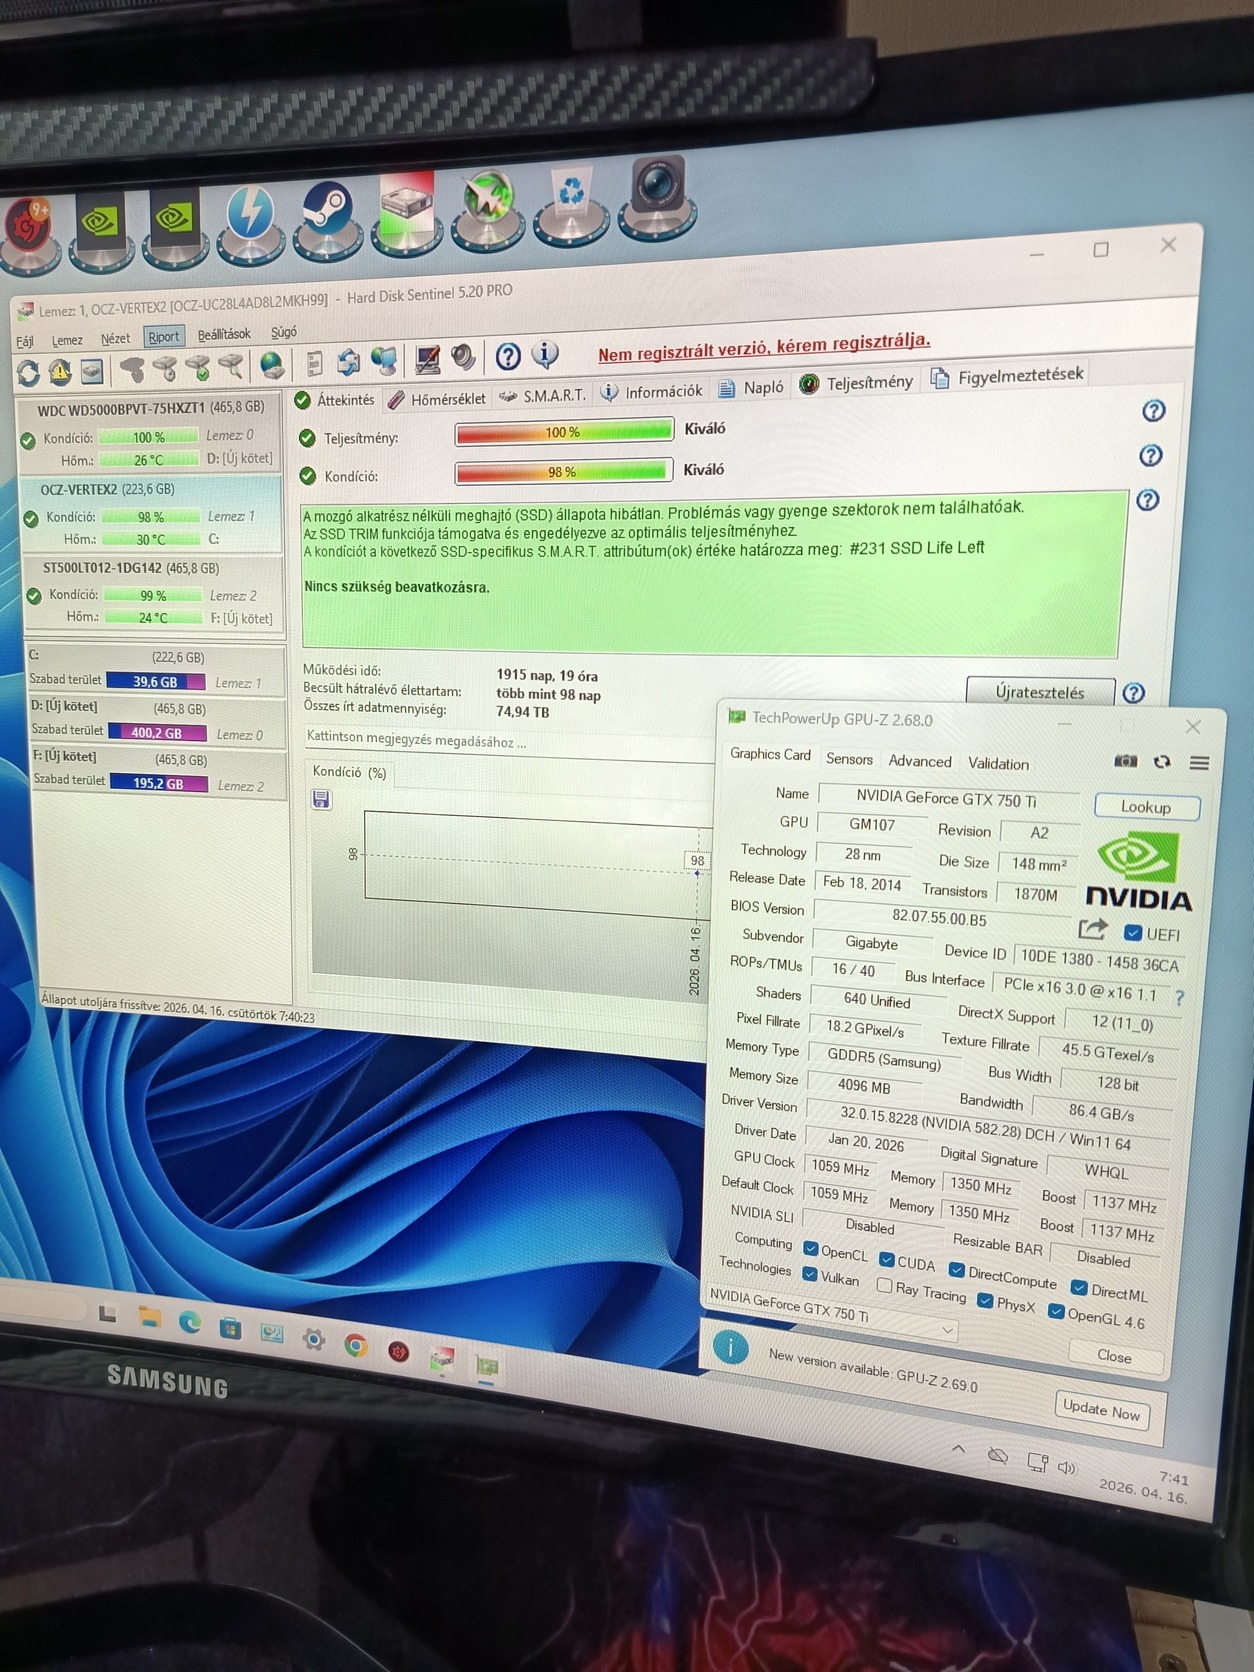Click help icon next to Teljesítmény bar
The width and height of the screenshot is (1254, 1672).
1153,411
